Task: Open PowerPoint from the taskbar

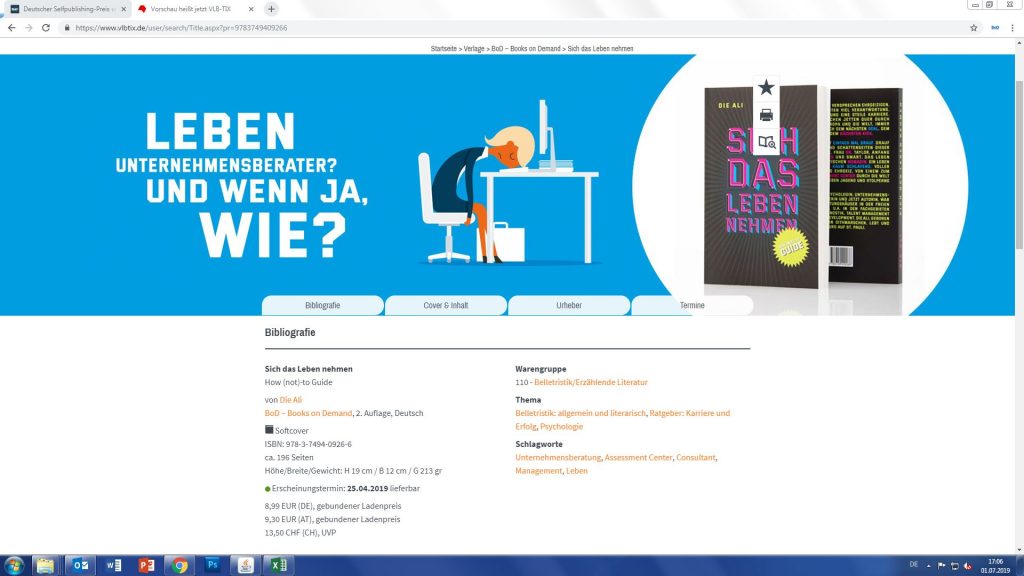Action: 146,566
